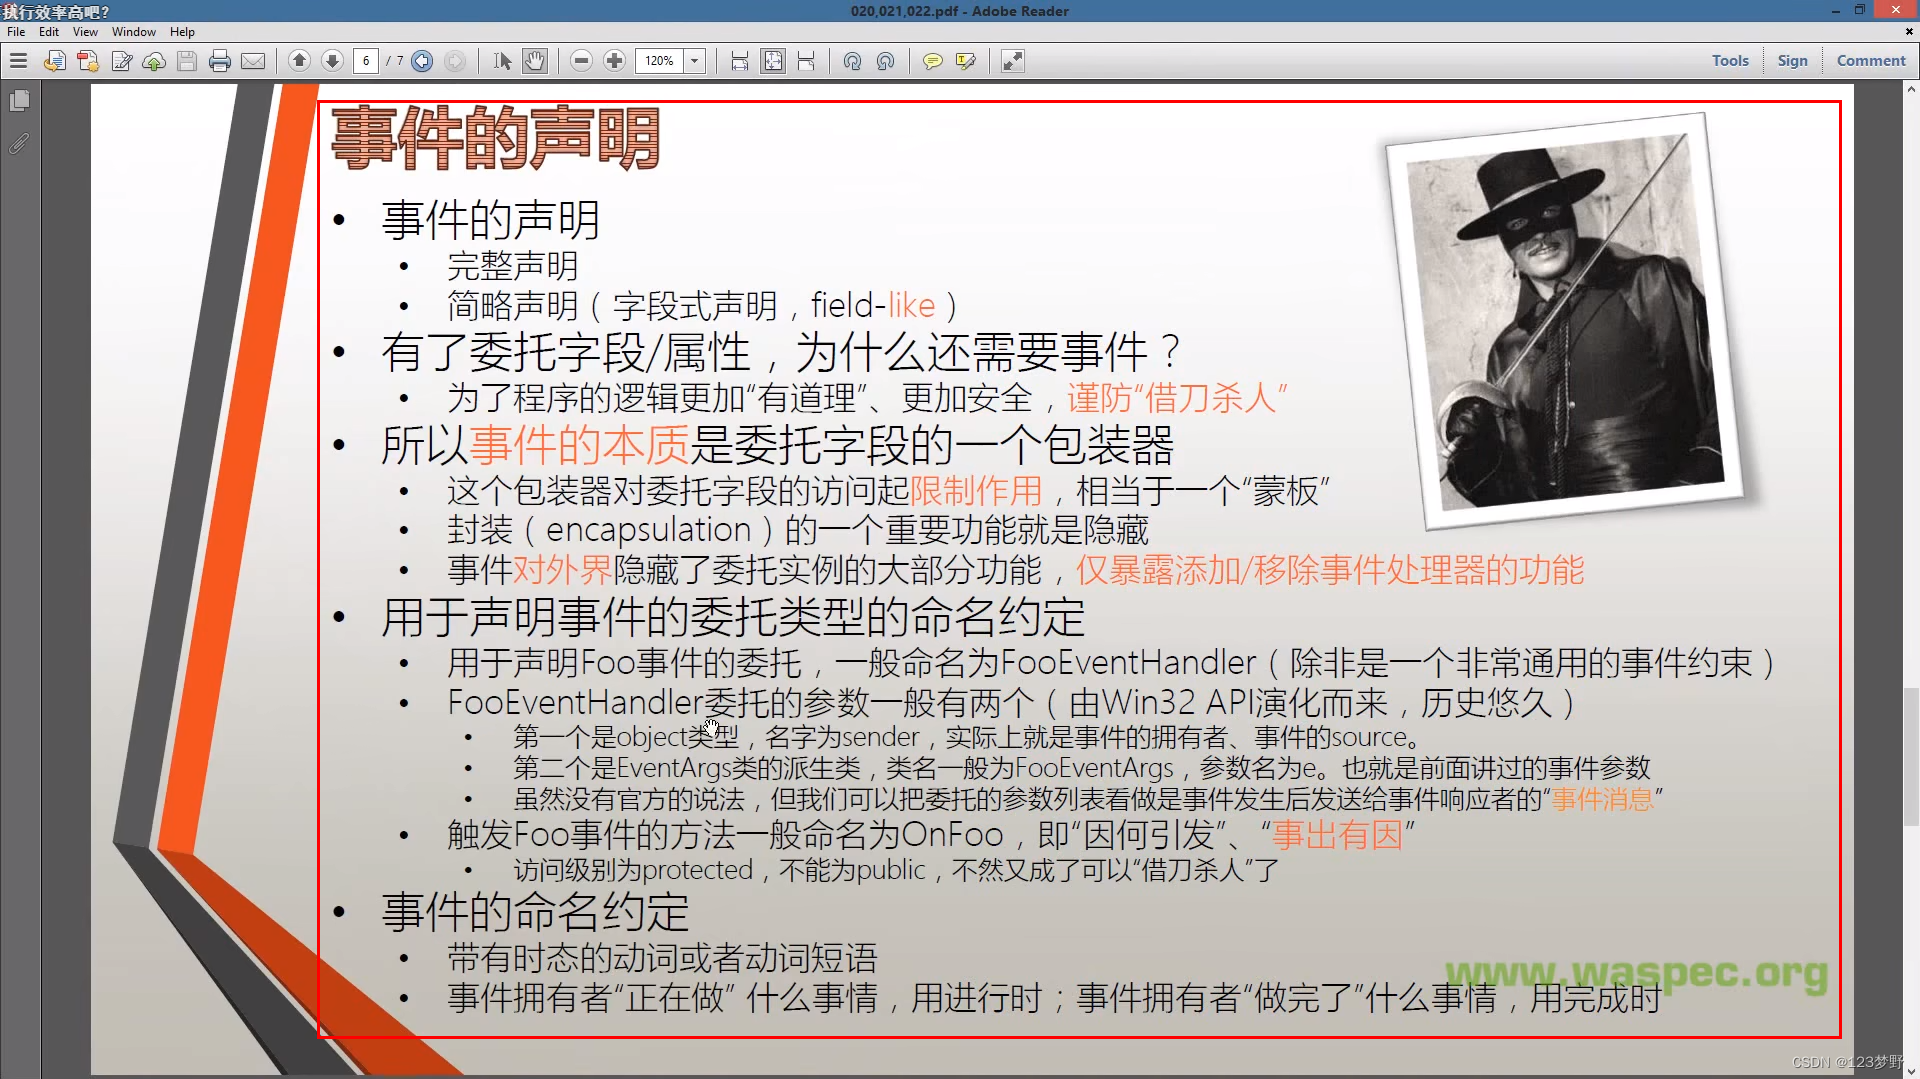
Task: Open the zoom level dropdown arrow
Action: (x=695, y=61)
